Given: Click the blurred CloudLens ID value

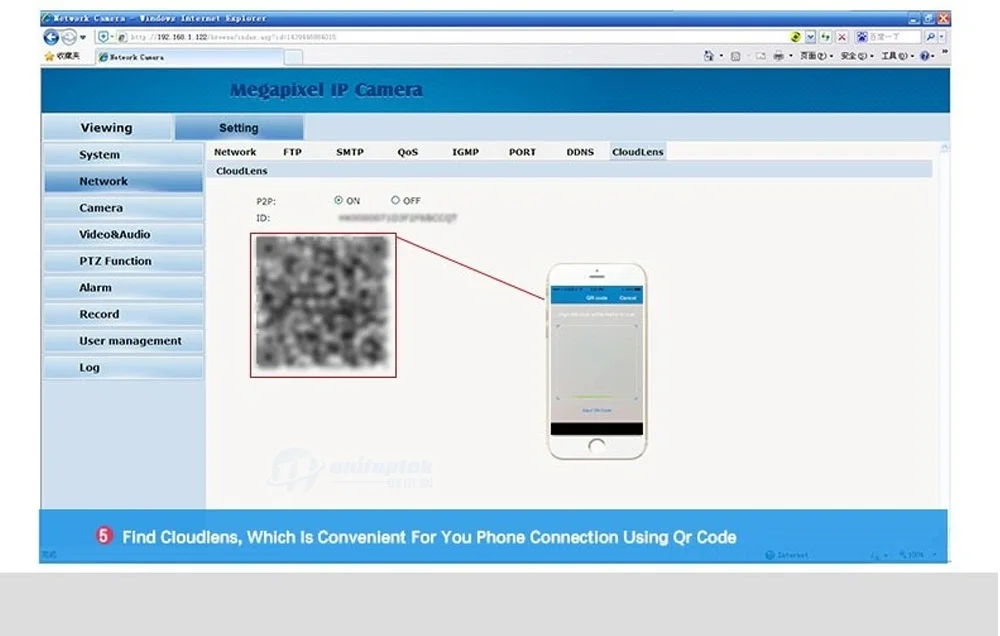Looking at the screenshot, I should [397, 218].
